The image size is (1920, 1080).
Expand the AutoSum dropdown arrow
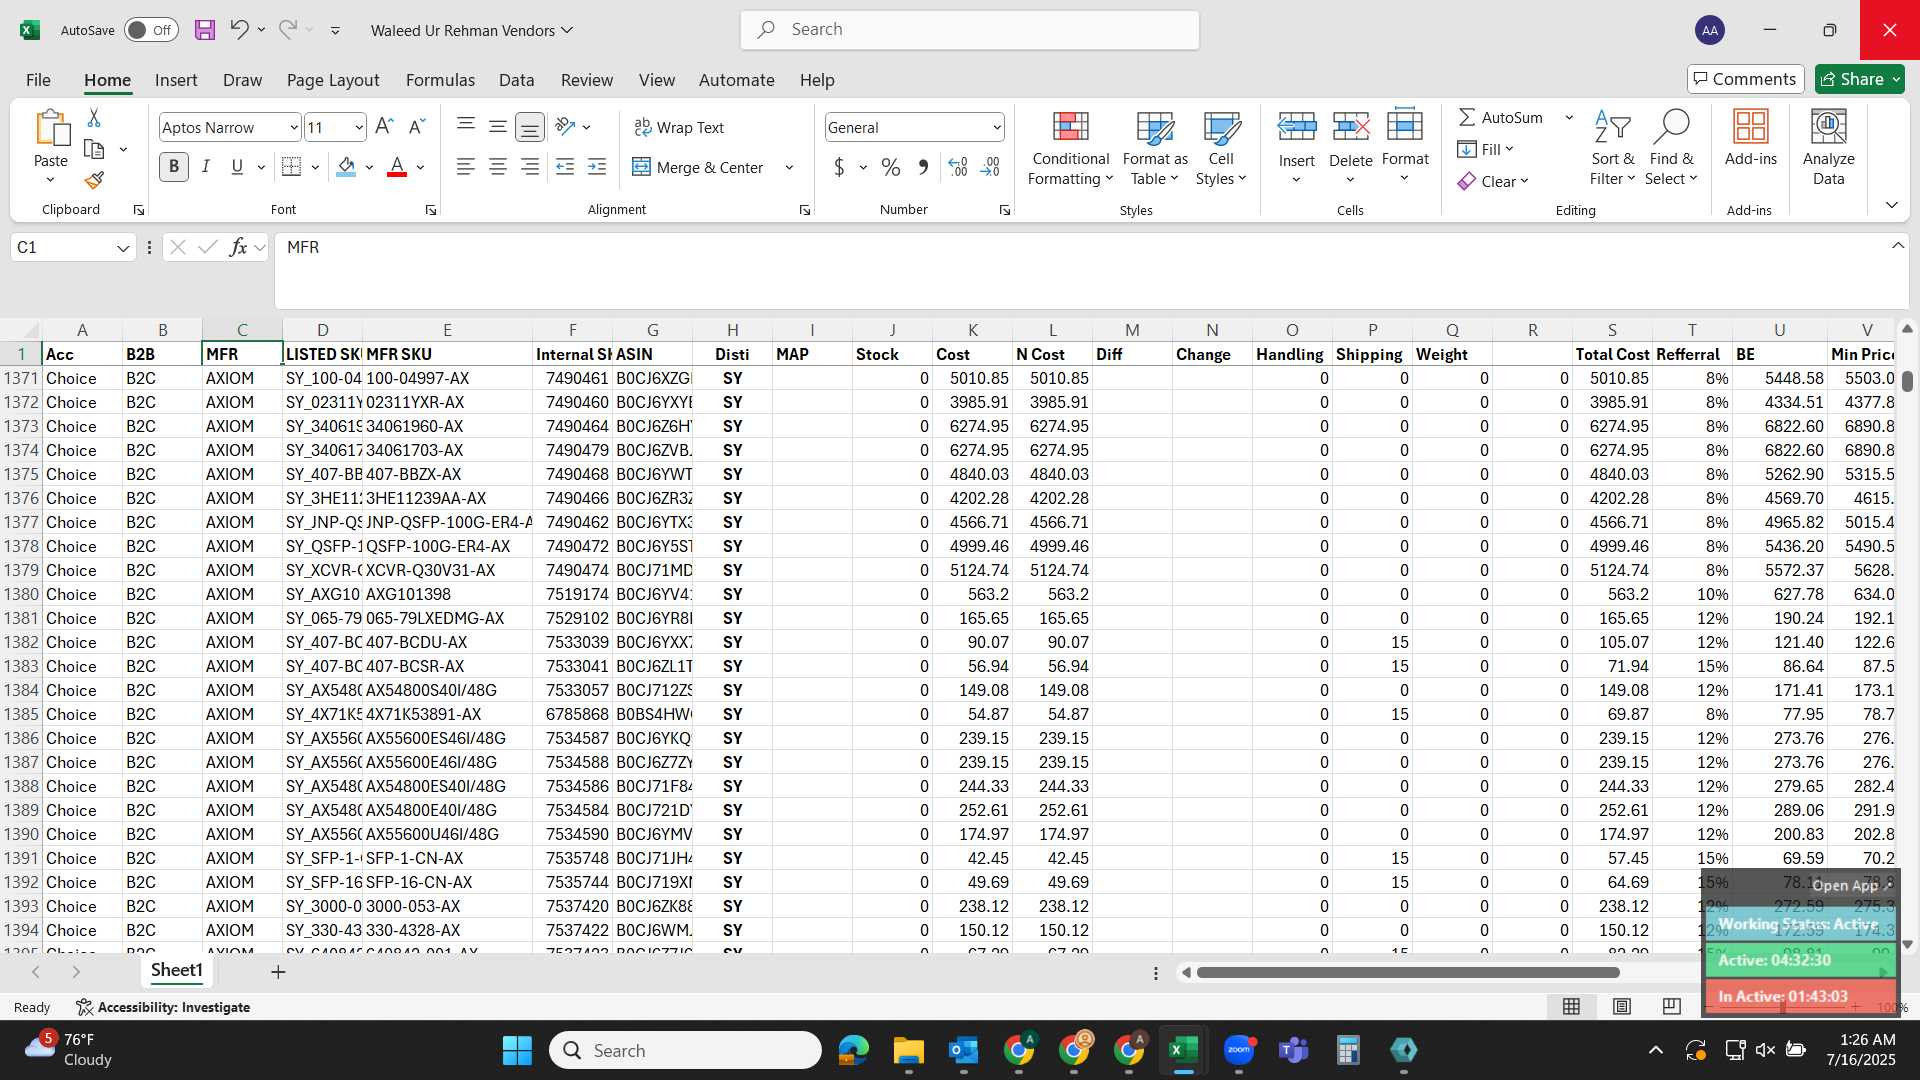[x=1569, y=117]
